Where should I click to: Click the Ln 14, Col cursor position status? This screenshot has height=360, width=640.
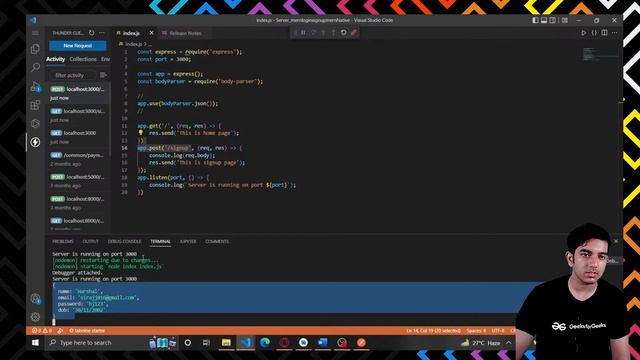(433, 331)
